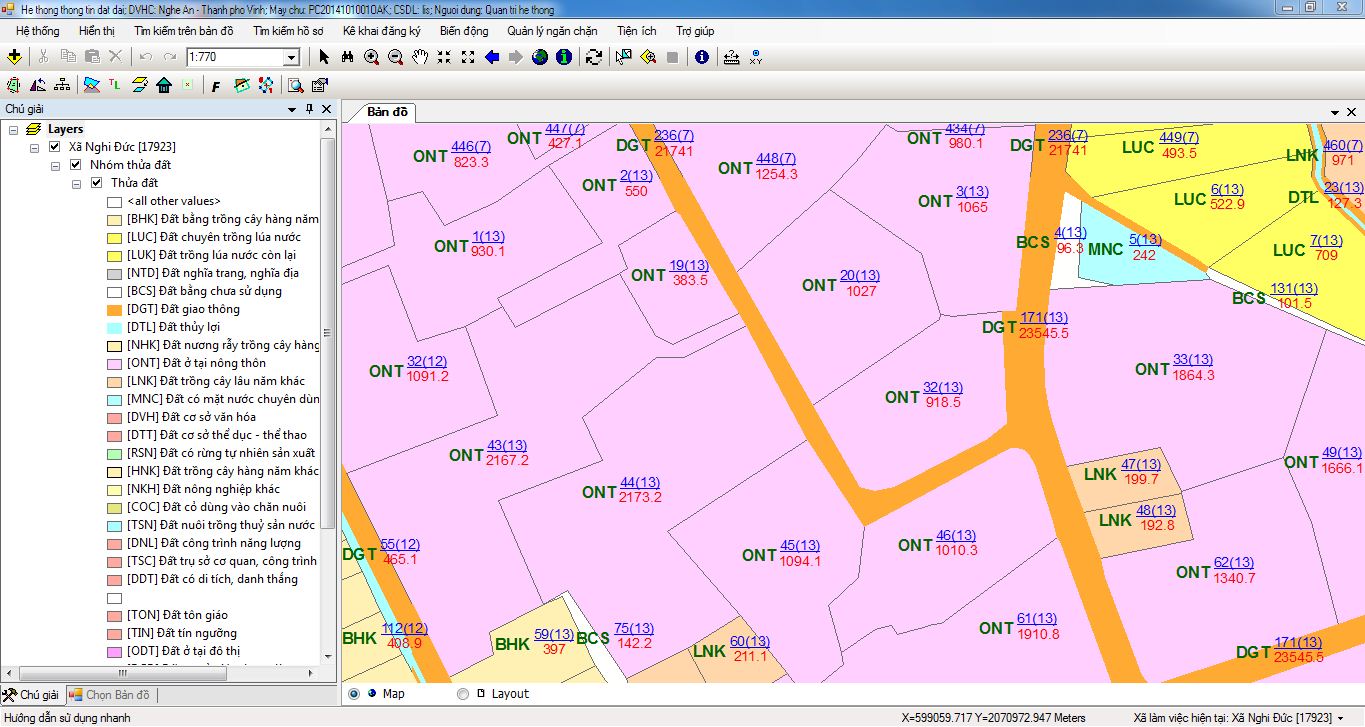Open the Chú giải panel options dropdown arrow
Image resolution: width=1365 pixels, height=727 pixels.
tap(292, 109)
